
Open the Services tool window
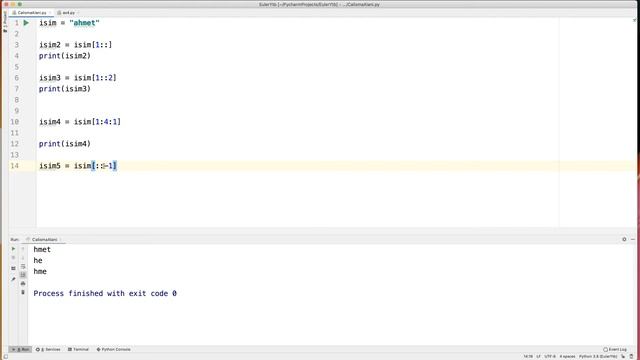click(x=48, y=349)
